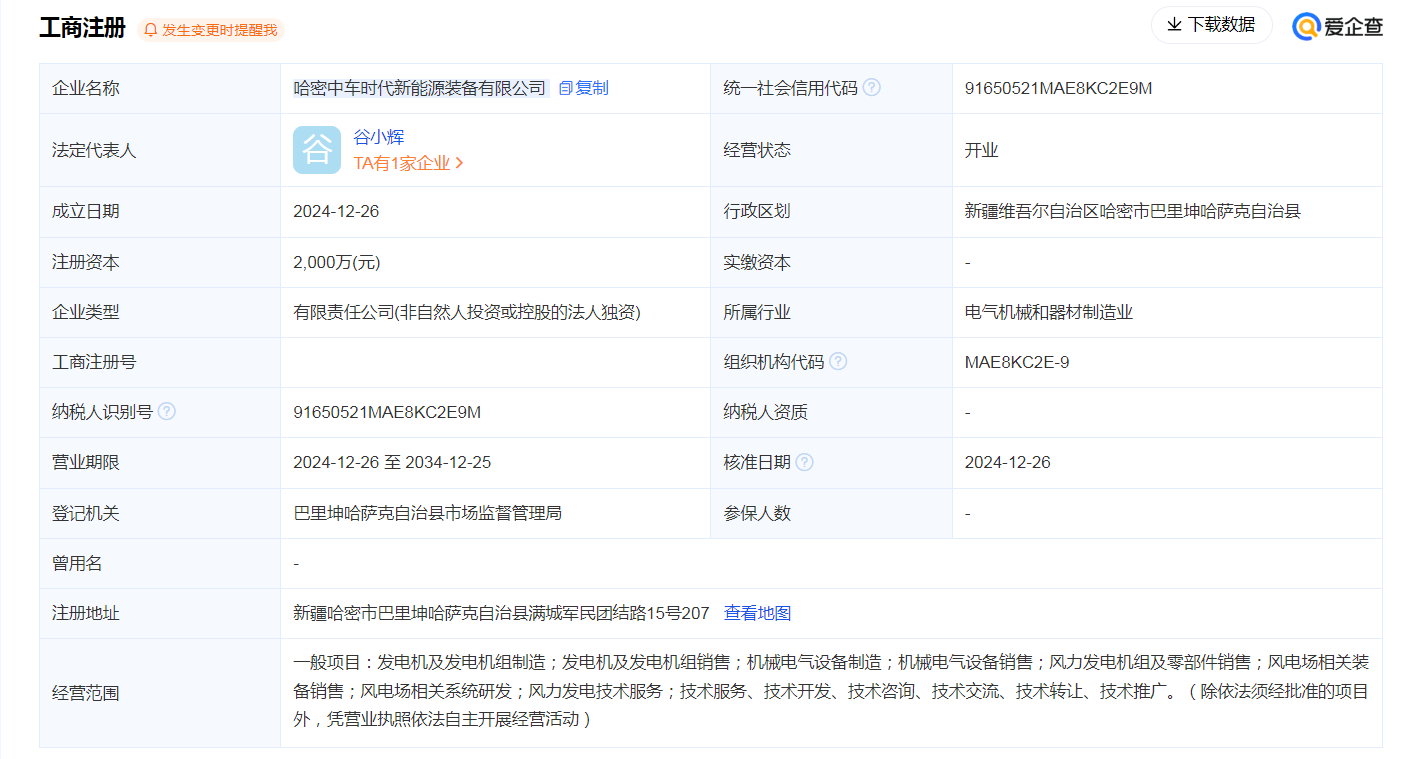Click establishment date 2024-12-26 beside 成立日期
The width and height of the screenshot is (1421, 759).
pyautogui.click(x=336, y=211)
